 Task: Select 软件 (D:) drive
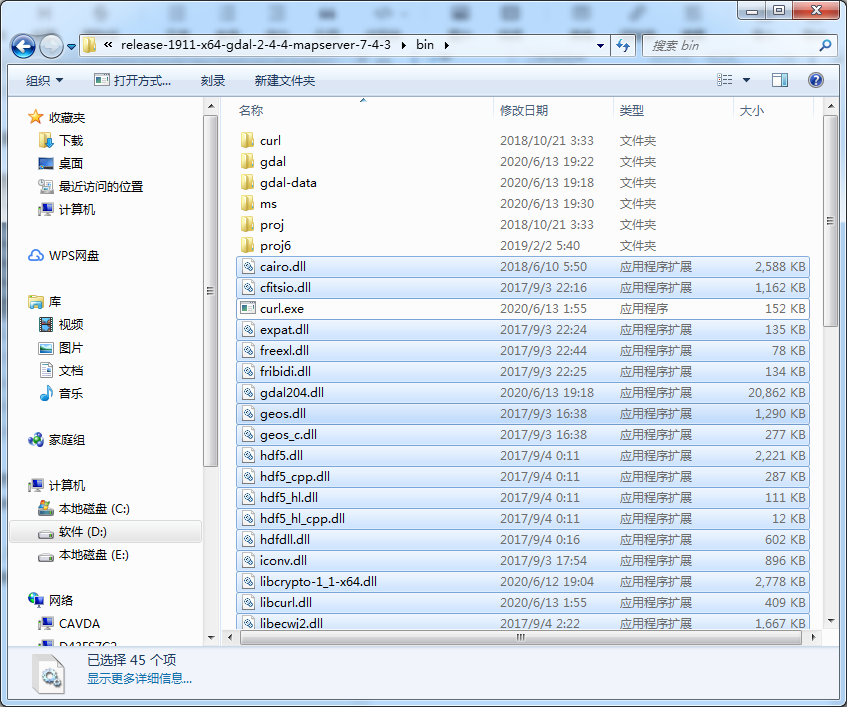click(106, 531)
